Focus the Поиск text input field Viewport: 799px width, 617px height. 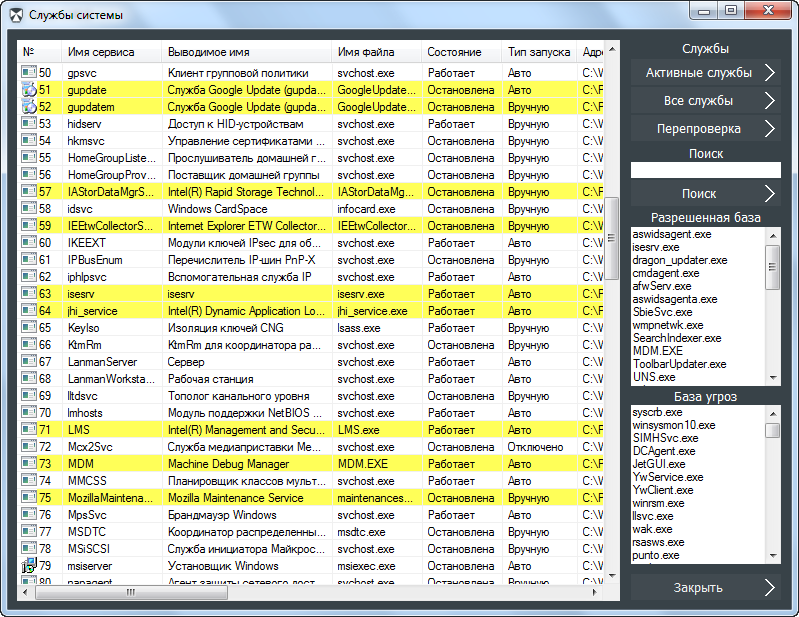click(705, 171)
